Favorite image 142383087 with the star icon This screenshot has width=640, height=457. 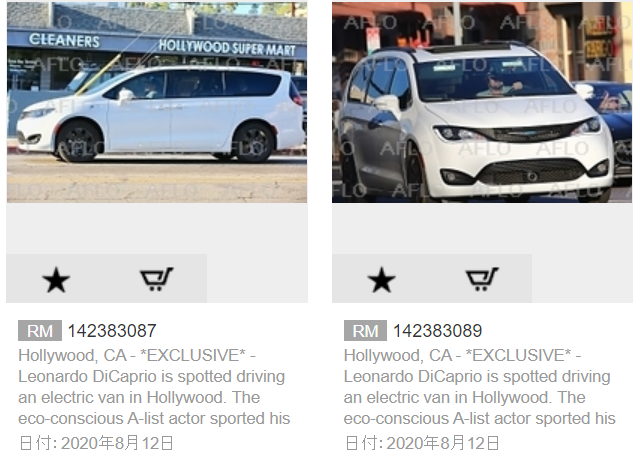point(56,280)
